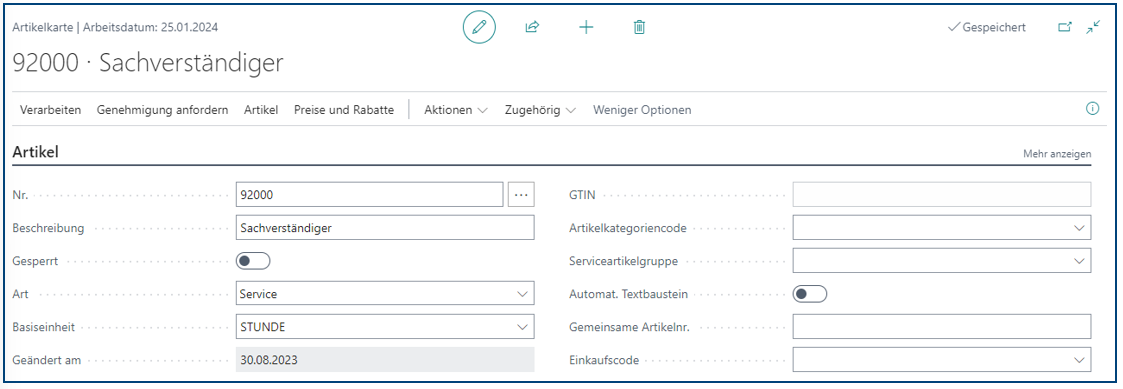Click the collapse page arrows icon
This screenshot has height=389, width=1123.
(x=1093, y=27)
